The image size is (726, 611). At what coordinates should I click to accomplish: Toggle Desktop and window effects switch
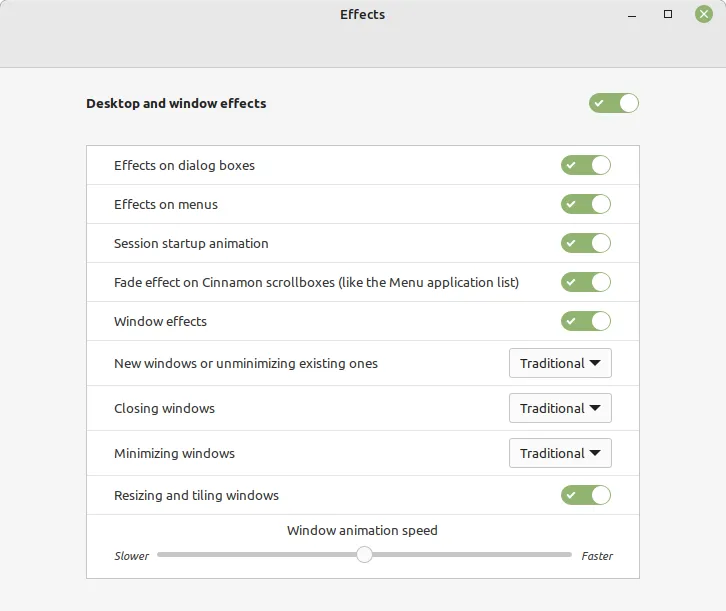[x=613, y=103]
